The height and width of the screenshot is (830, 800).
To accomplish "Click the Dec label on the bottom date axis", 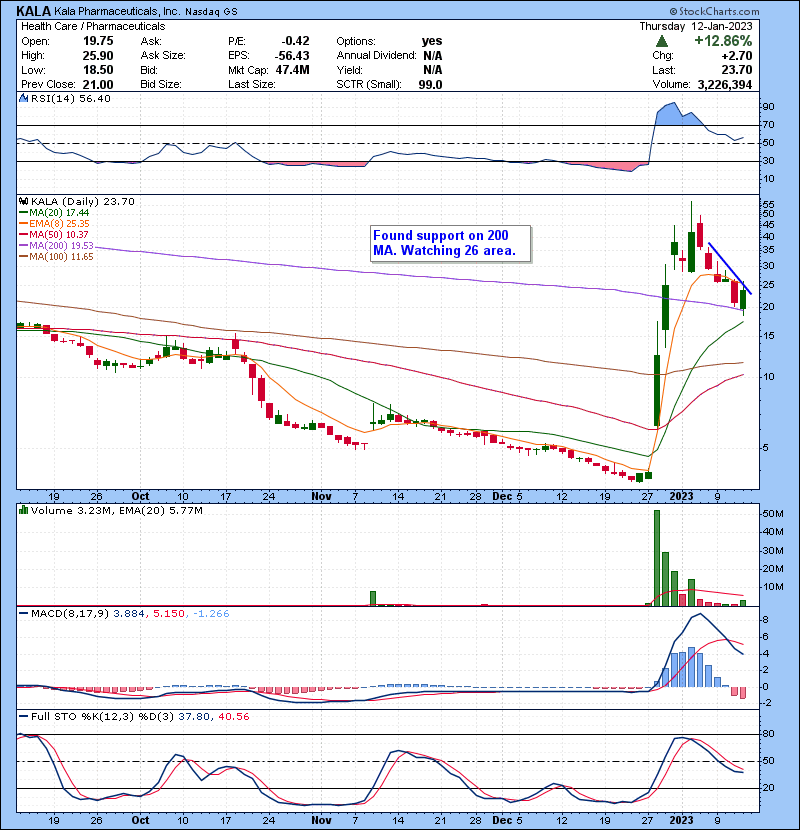I will coord(501,820).
